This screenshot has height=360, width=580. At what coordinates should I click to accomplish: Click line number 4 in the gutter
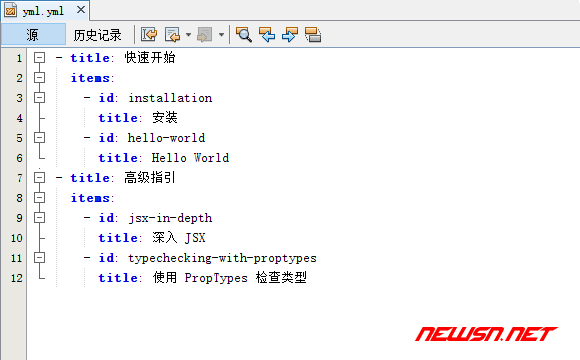point(19,118)
